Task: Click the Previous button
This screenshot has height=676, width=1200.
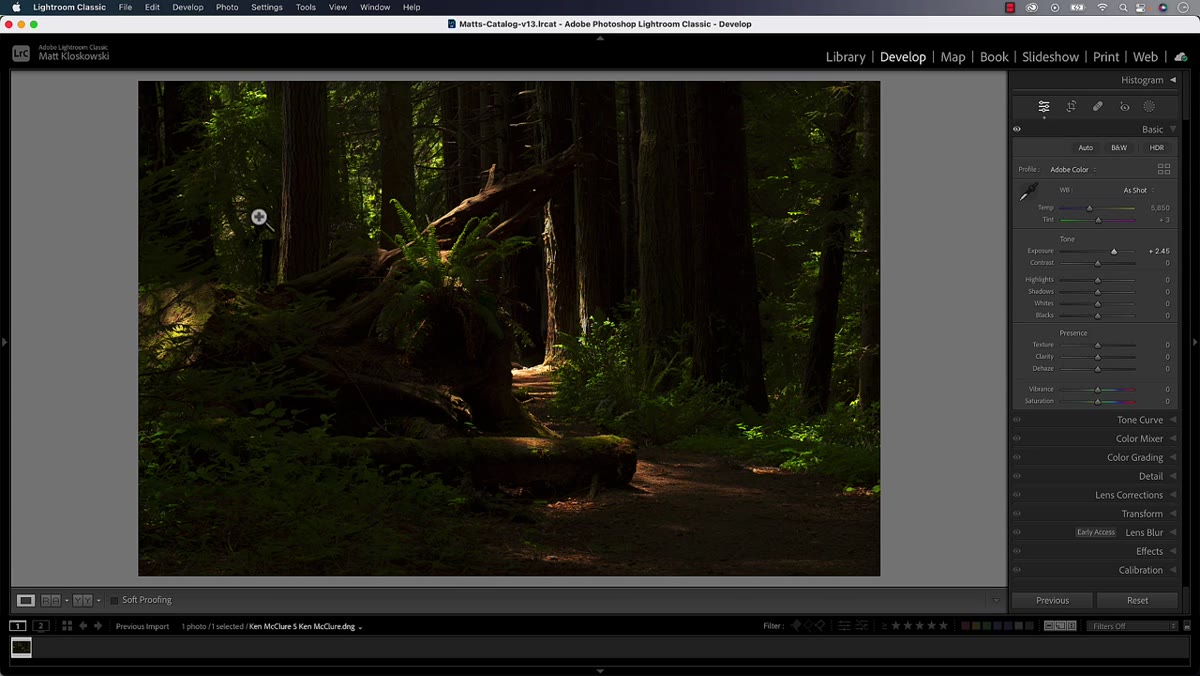Action: 1052,600
